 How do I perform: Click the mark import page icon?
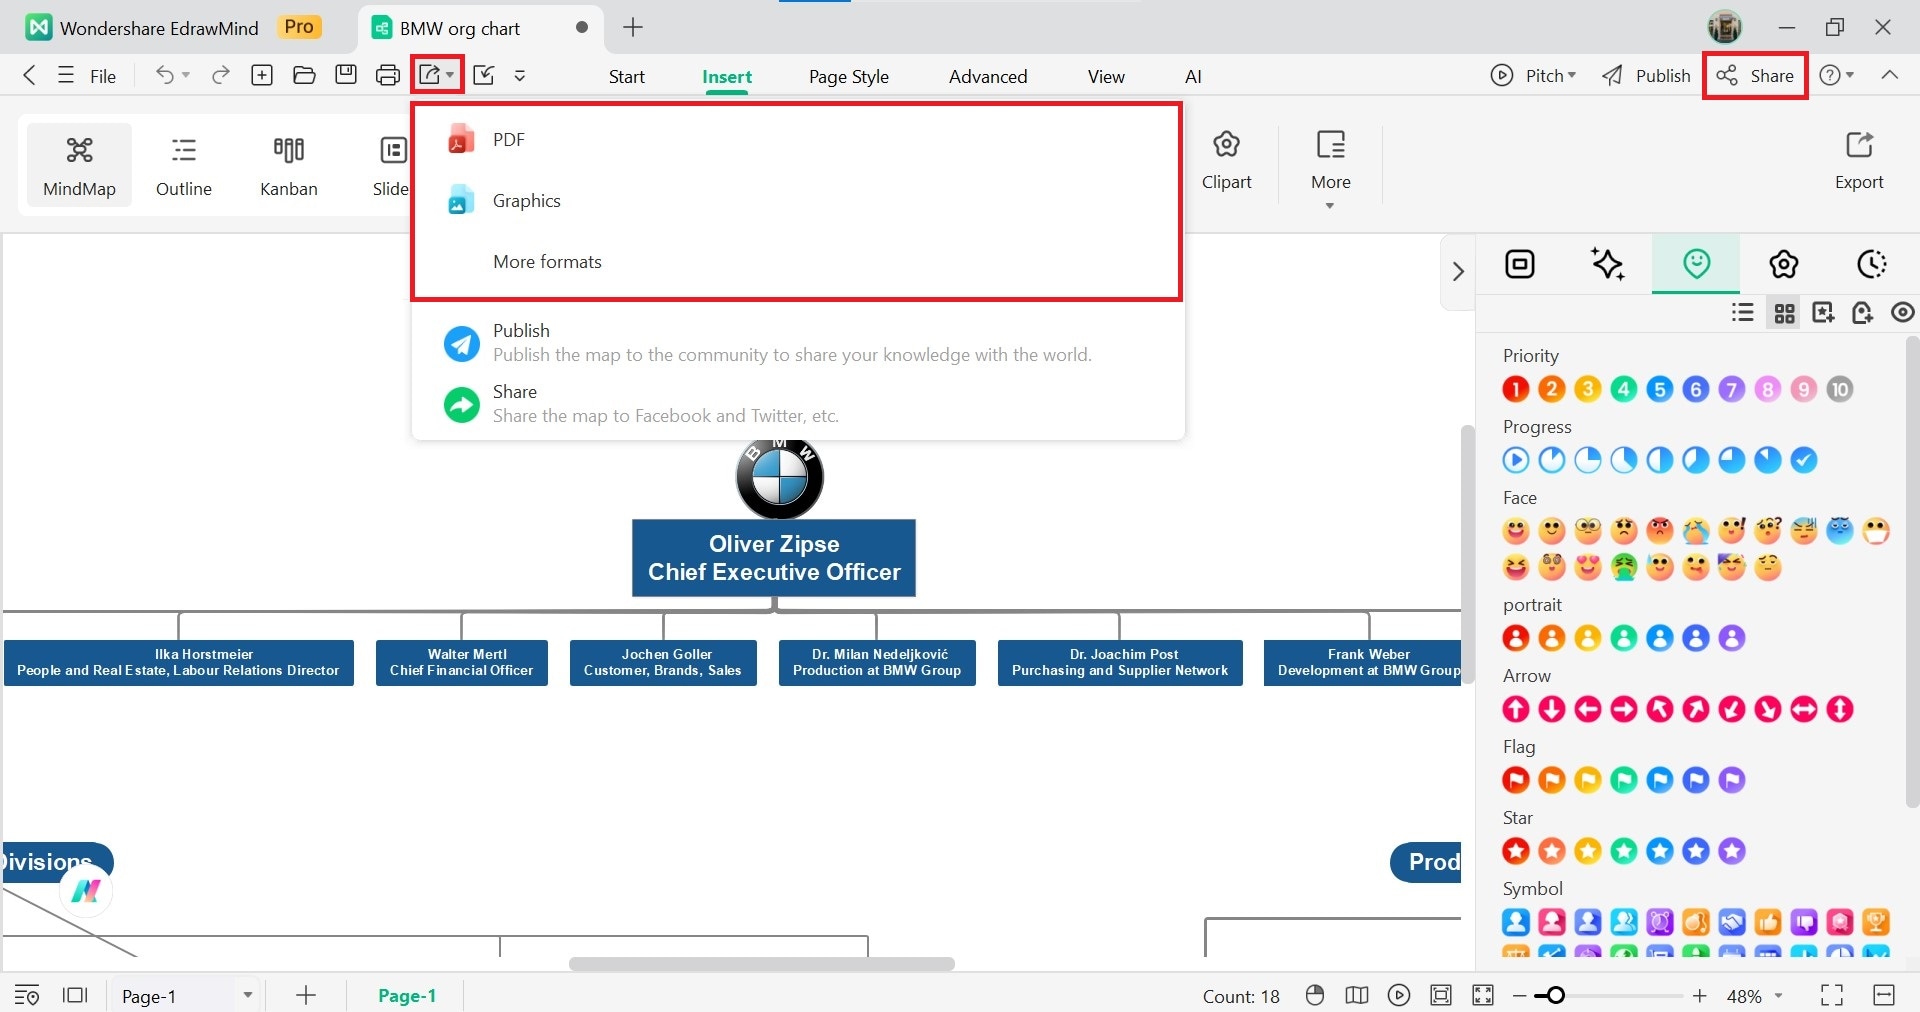tap(1862, 313)
